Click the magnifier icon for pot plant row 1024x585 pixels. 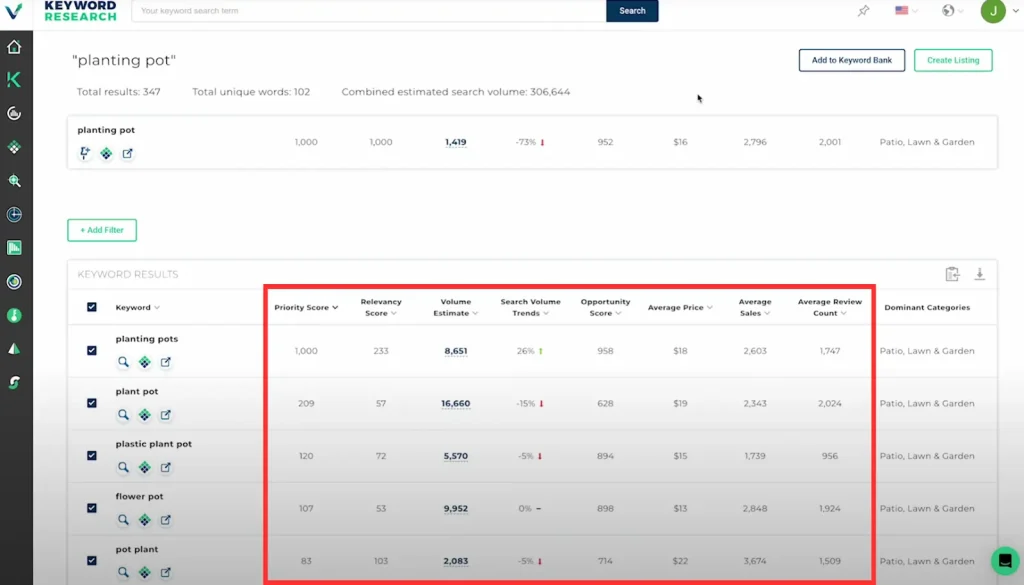(x=123, y=572)
